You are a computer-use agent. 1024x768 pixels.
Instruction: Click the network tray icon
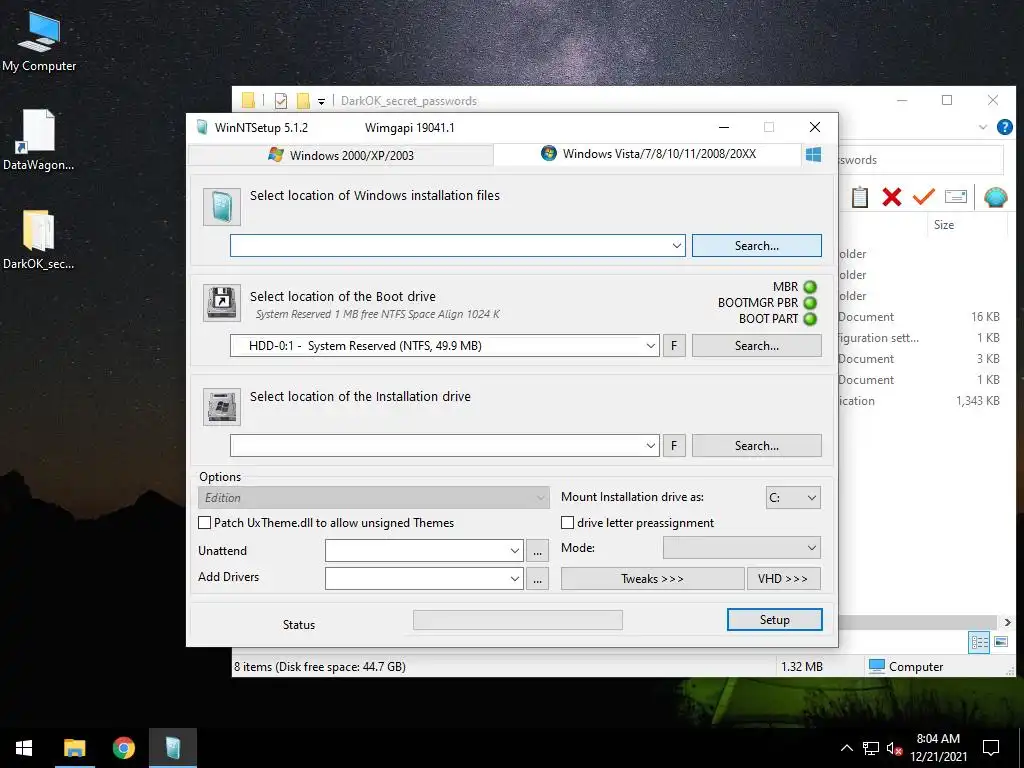point(871,748)
